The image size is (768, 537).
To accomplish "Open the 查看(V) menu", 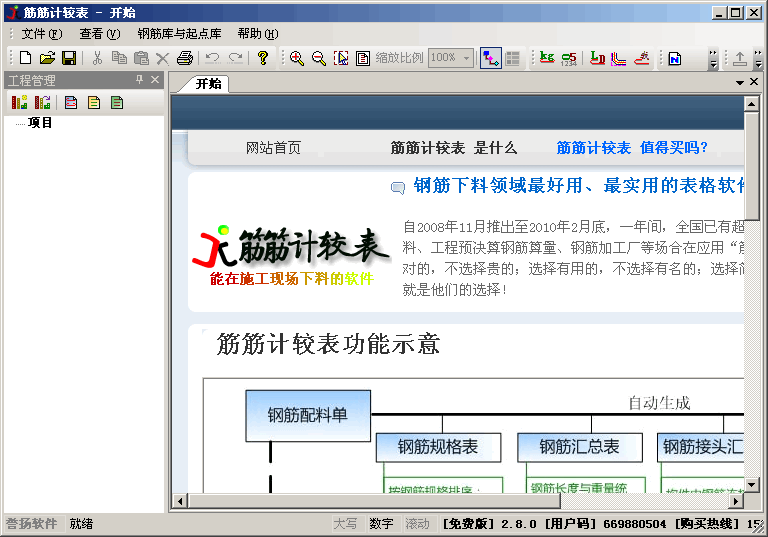I will (x=100, y=34).
